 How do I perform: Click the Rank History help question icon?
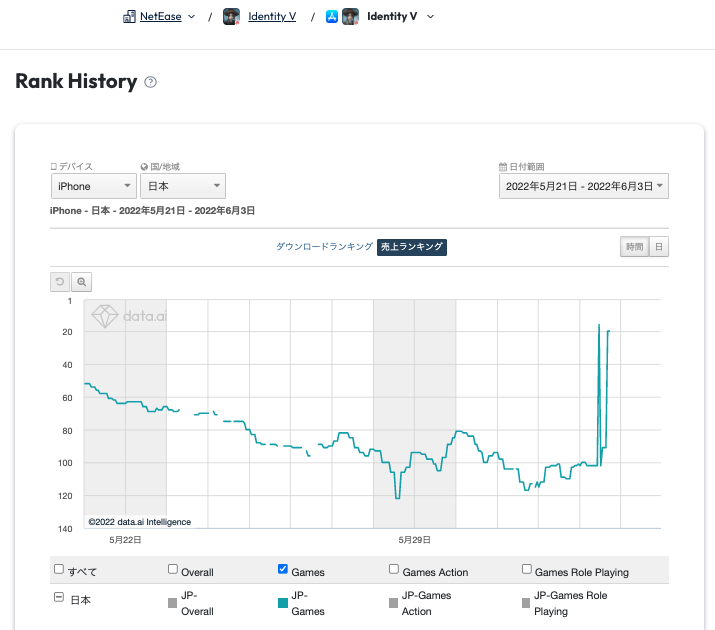150,82
